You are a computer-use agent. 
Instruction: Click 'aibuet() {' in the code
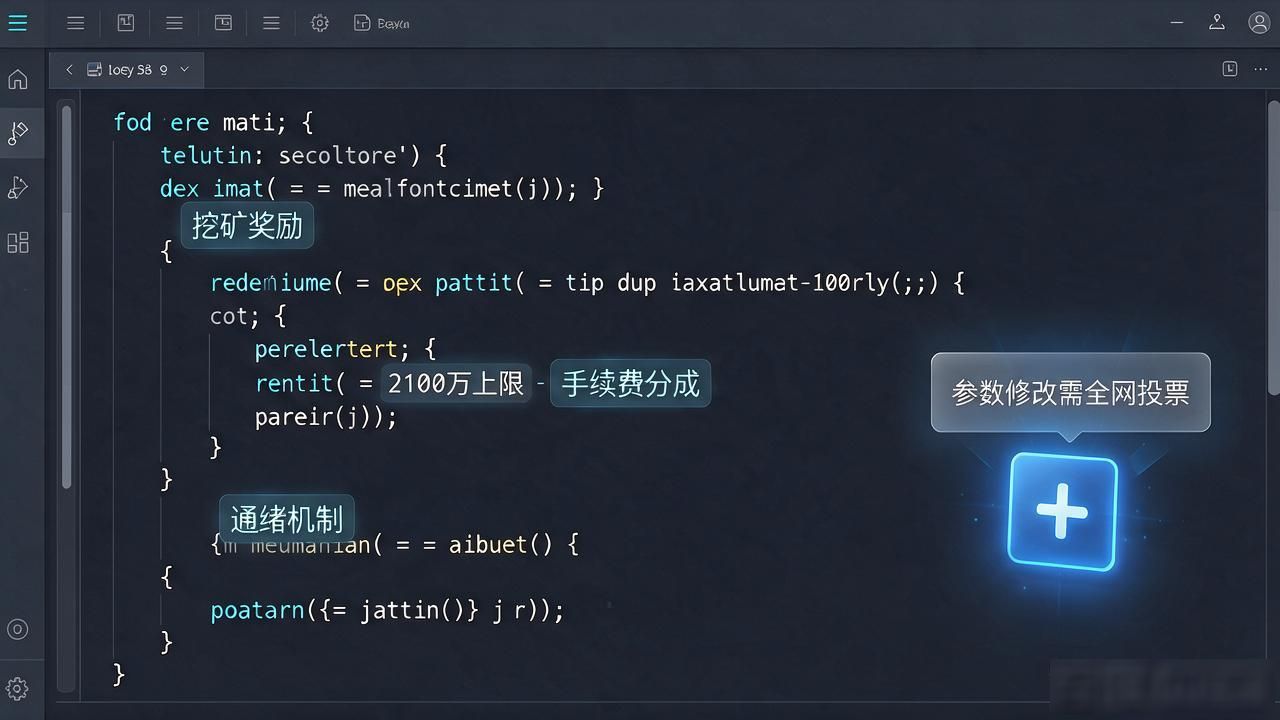pos(513,544)
